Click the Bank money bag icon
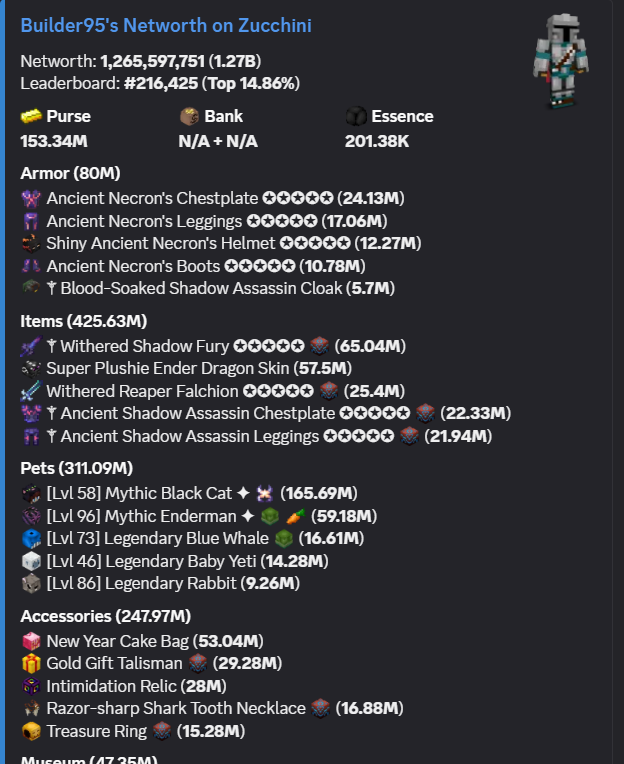This screenshot has height=764, width=624. point(189,116)
